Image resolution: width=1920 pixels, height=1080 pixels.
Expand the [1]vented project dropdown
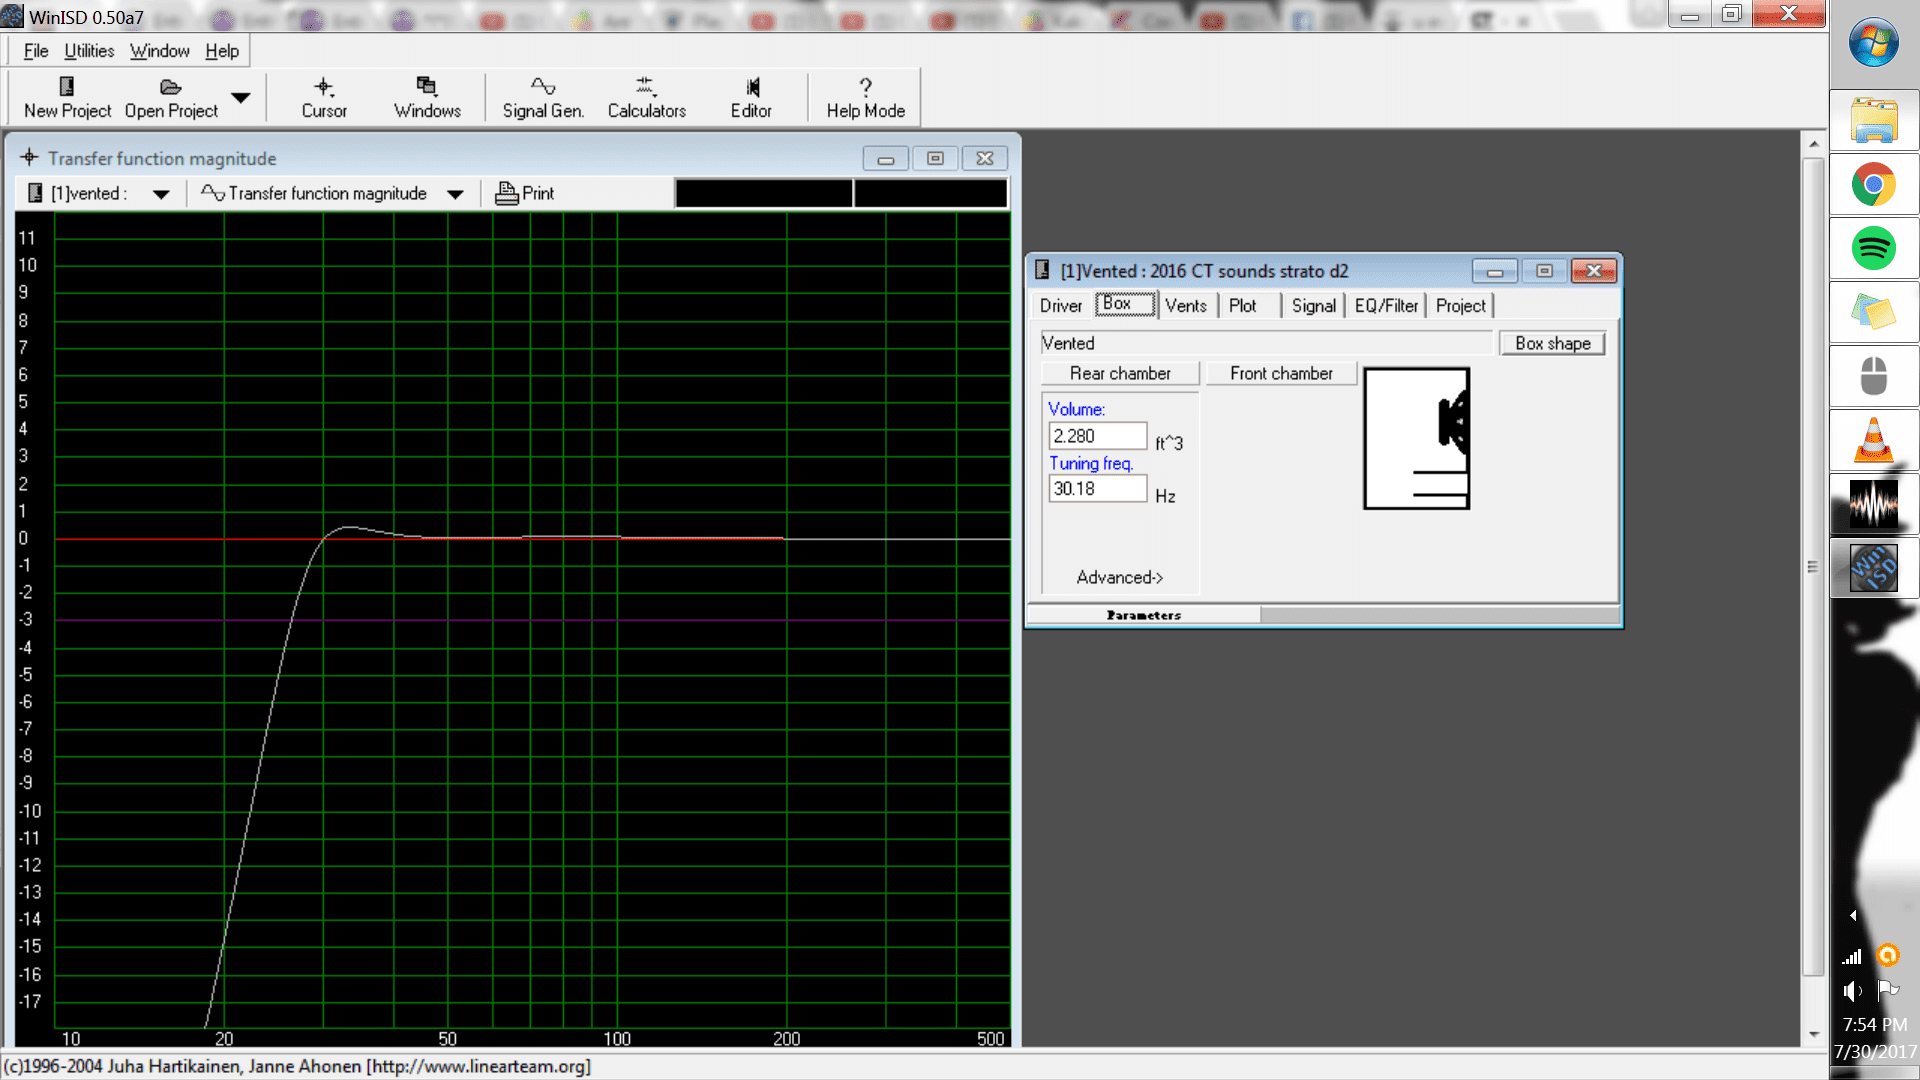point(161,194)
